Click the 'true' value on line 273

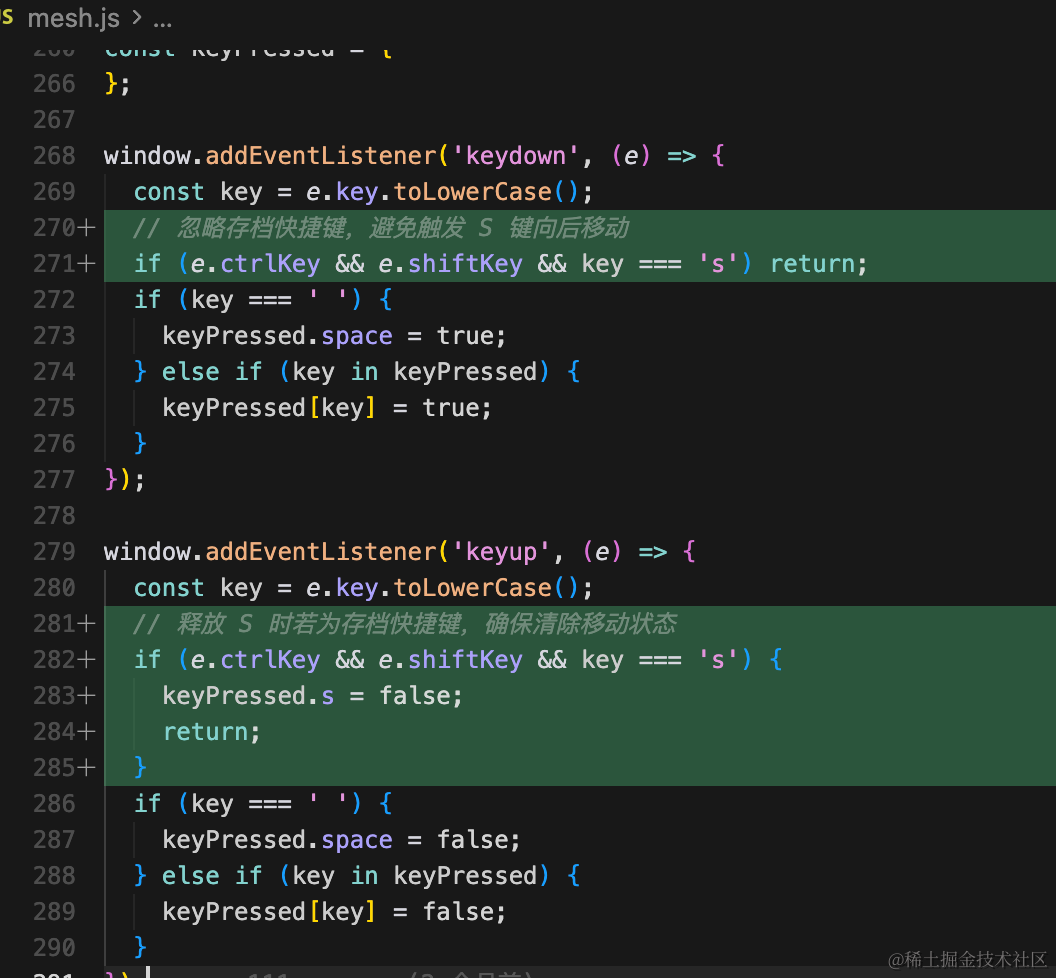pos(465,336)
